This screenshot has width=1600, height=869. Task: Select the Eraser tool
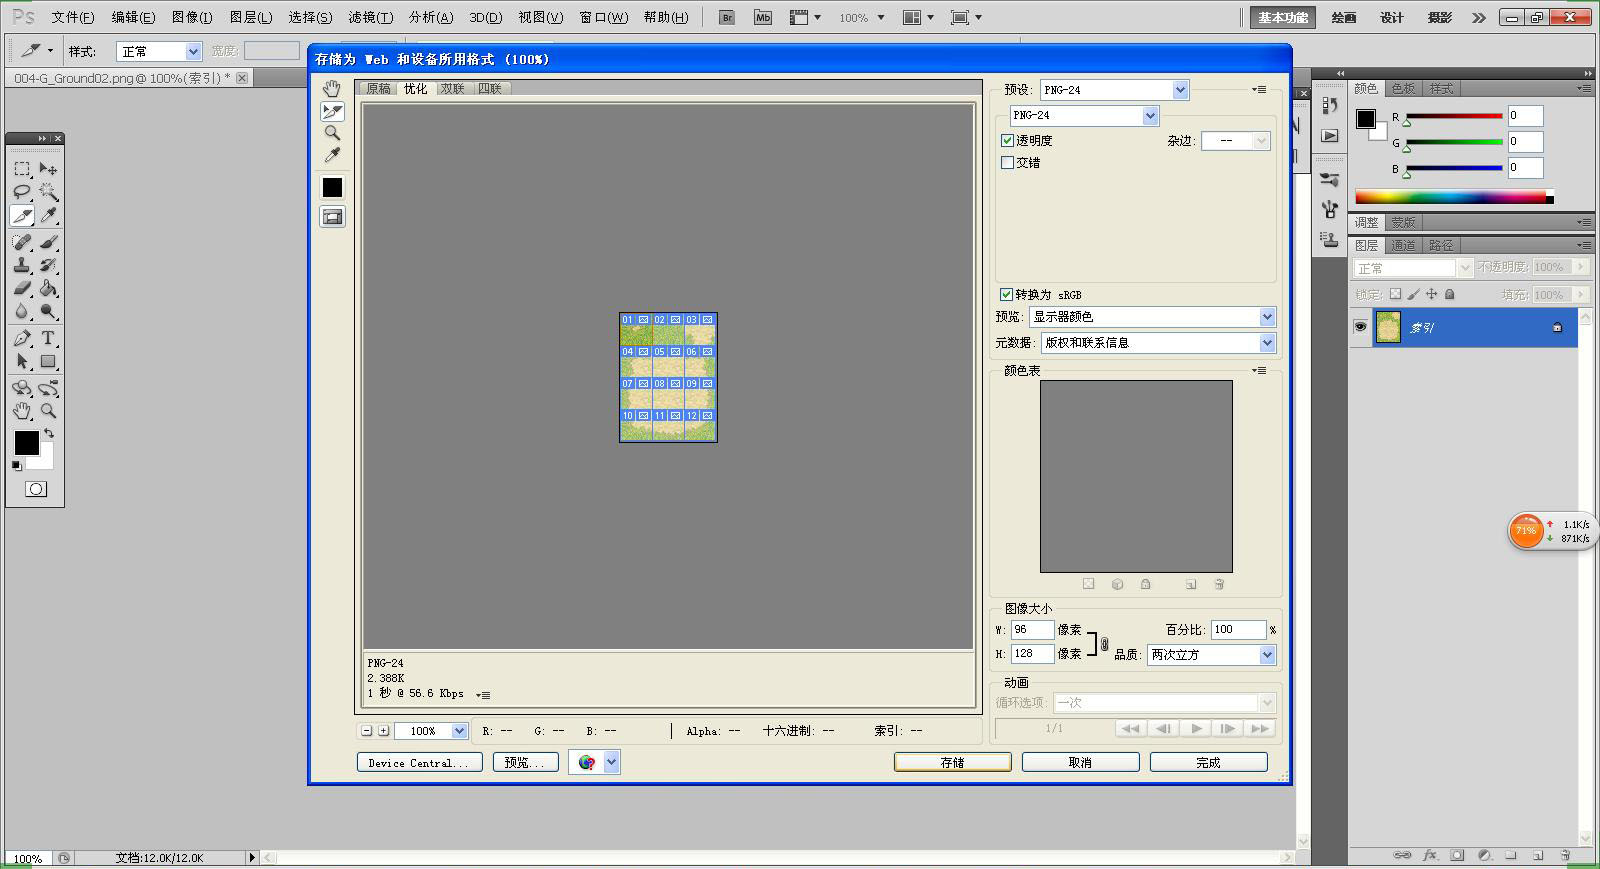point(22,288)
